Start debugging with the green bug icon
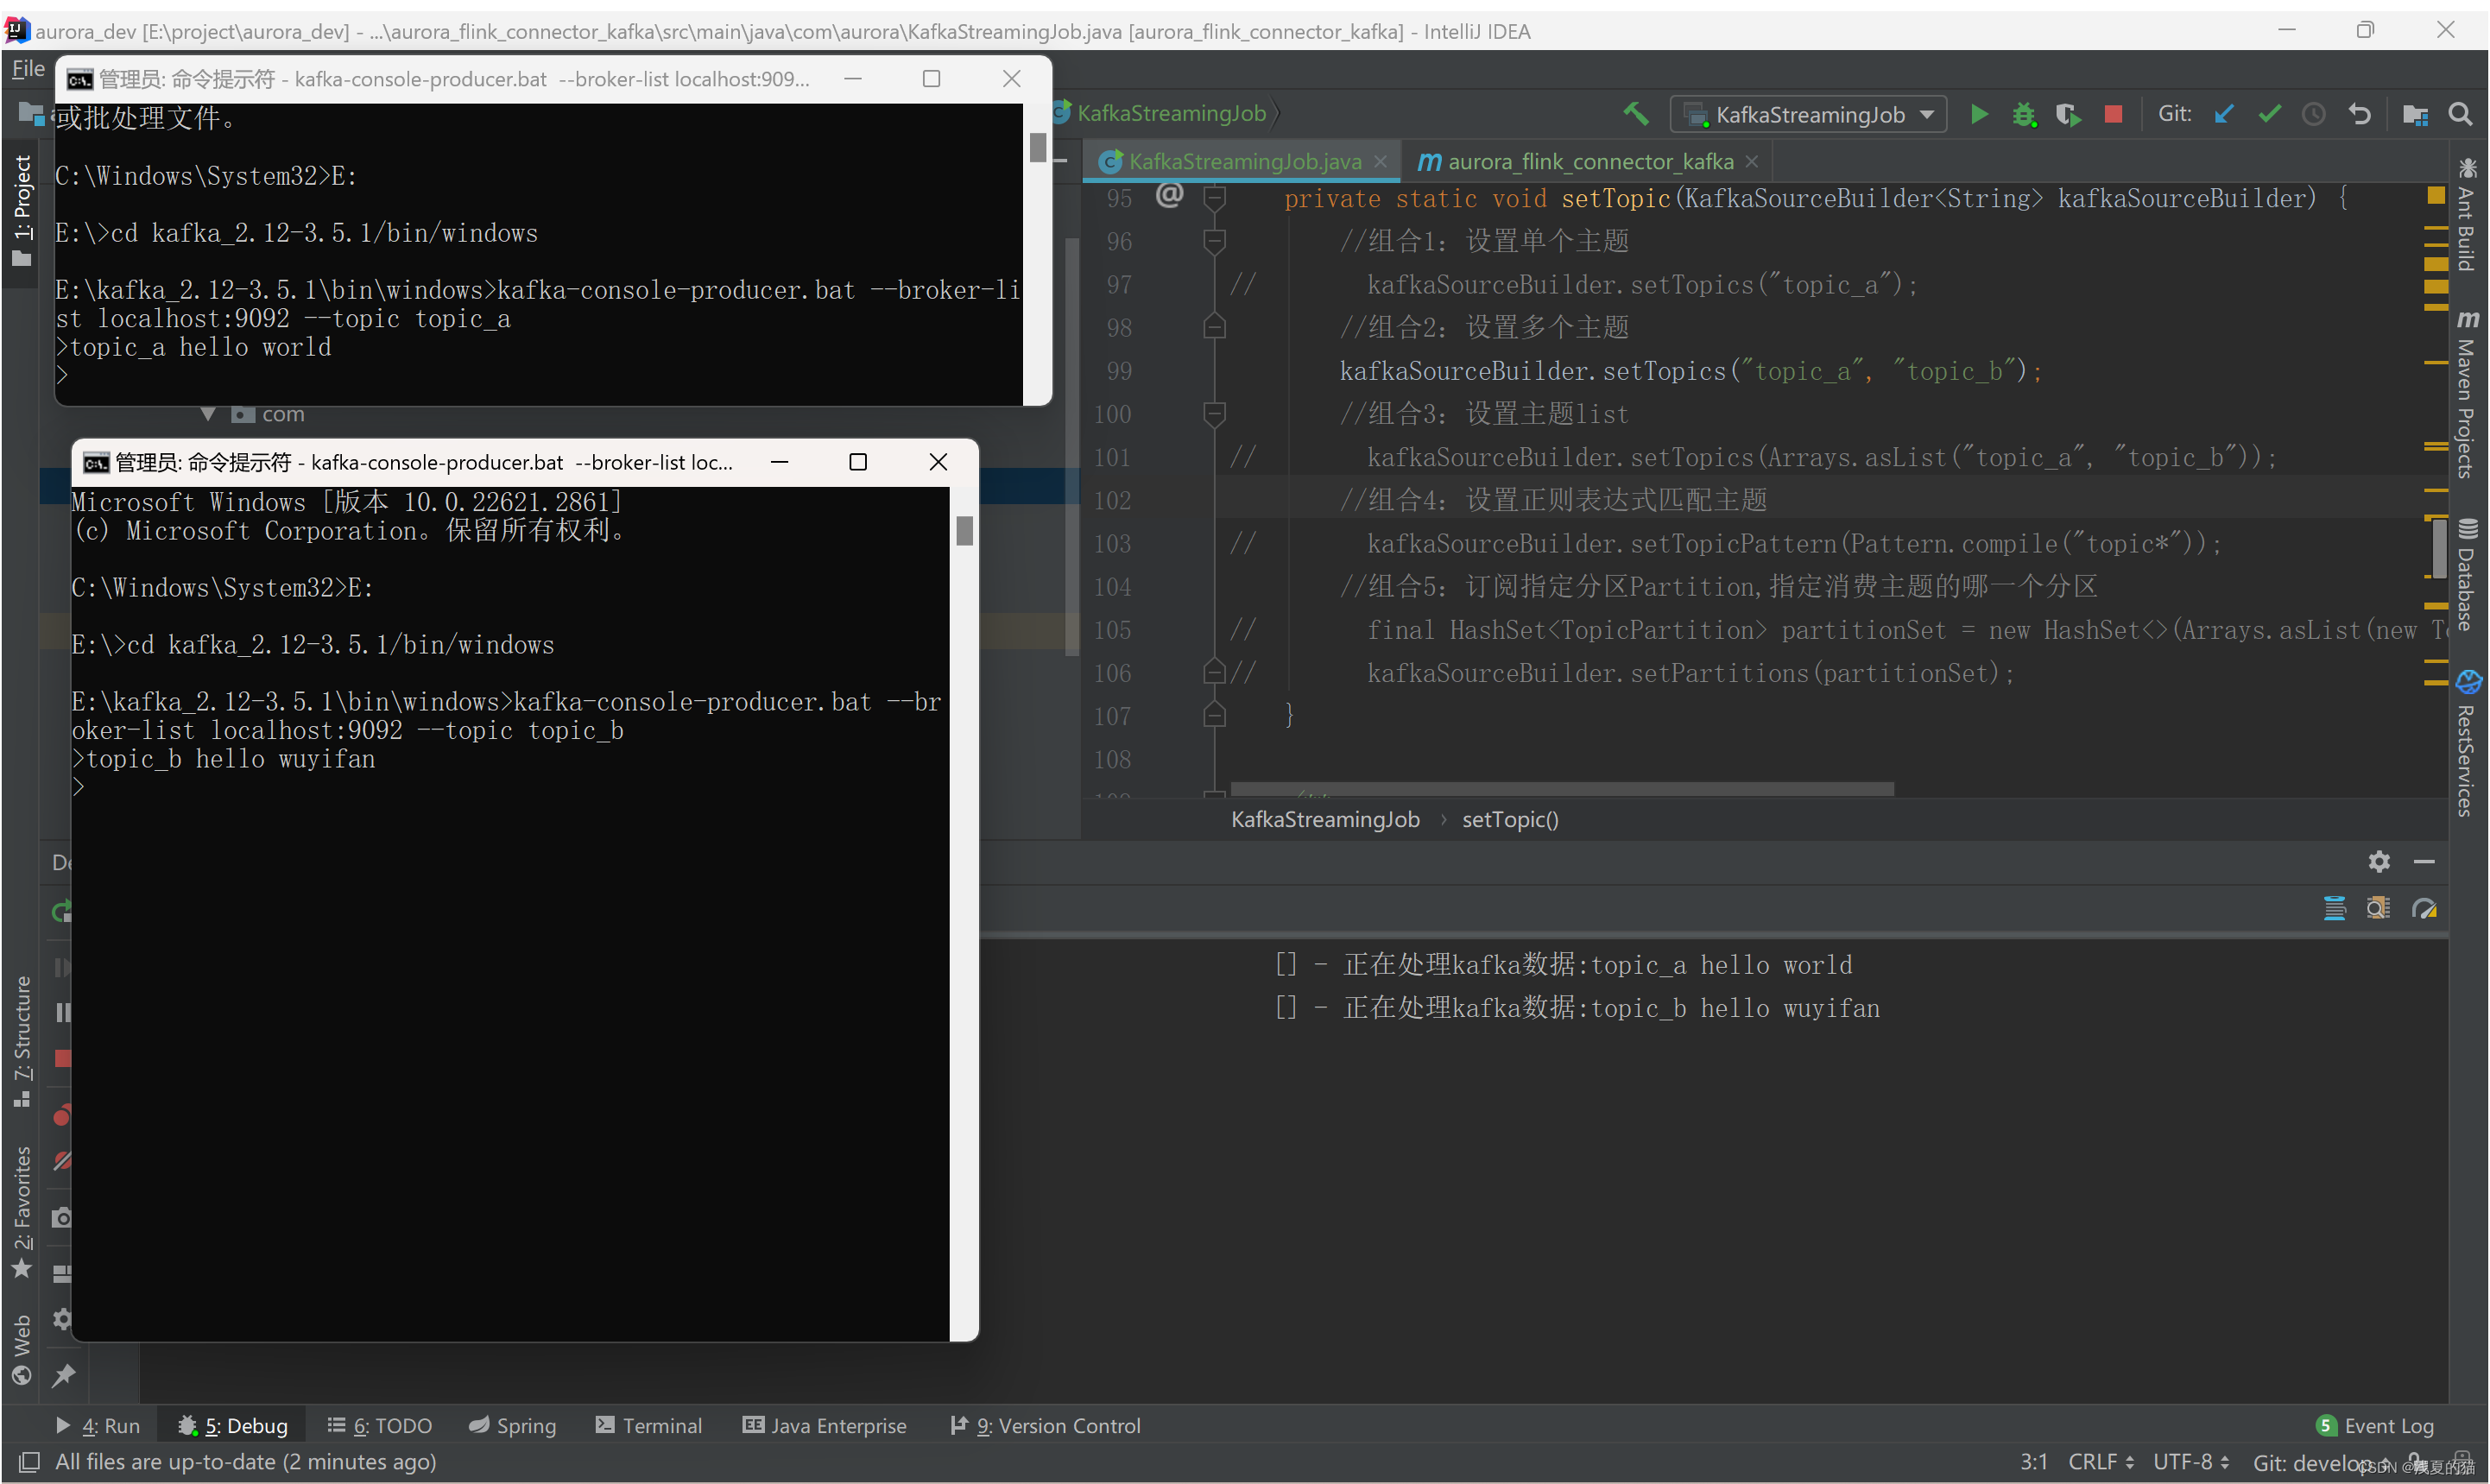This screenshot has width=2490, height=1484. pyautogui.click(x=2024, y=114)
